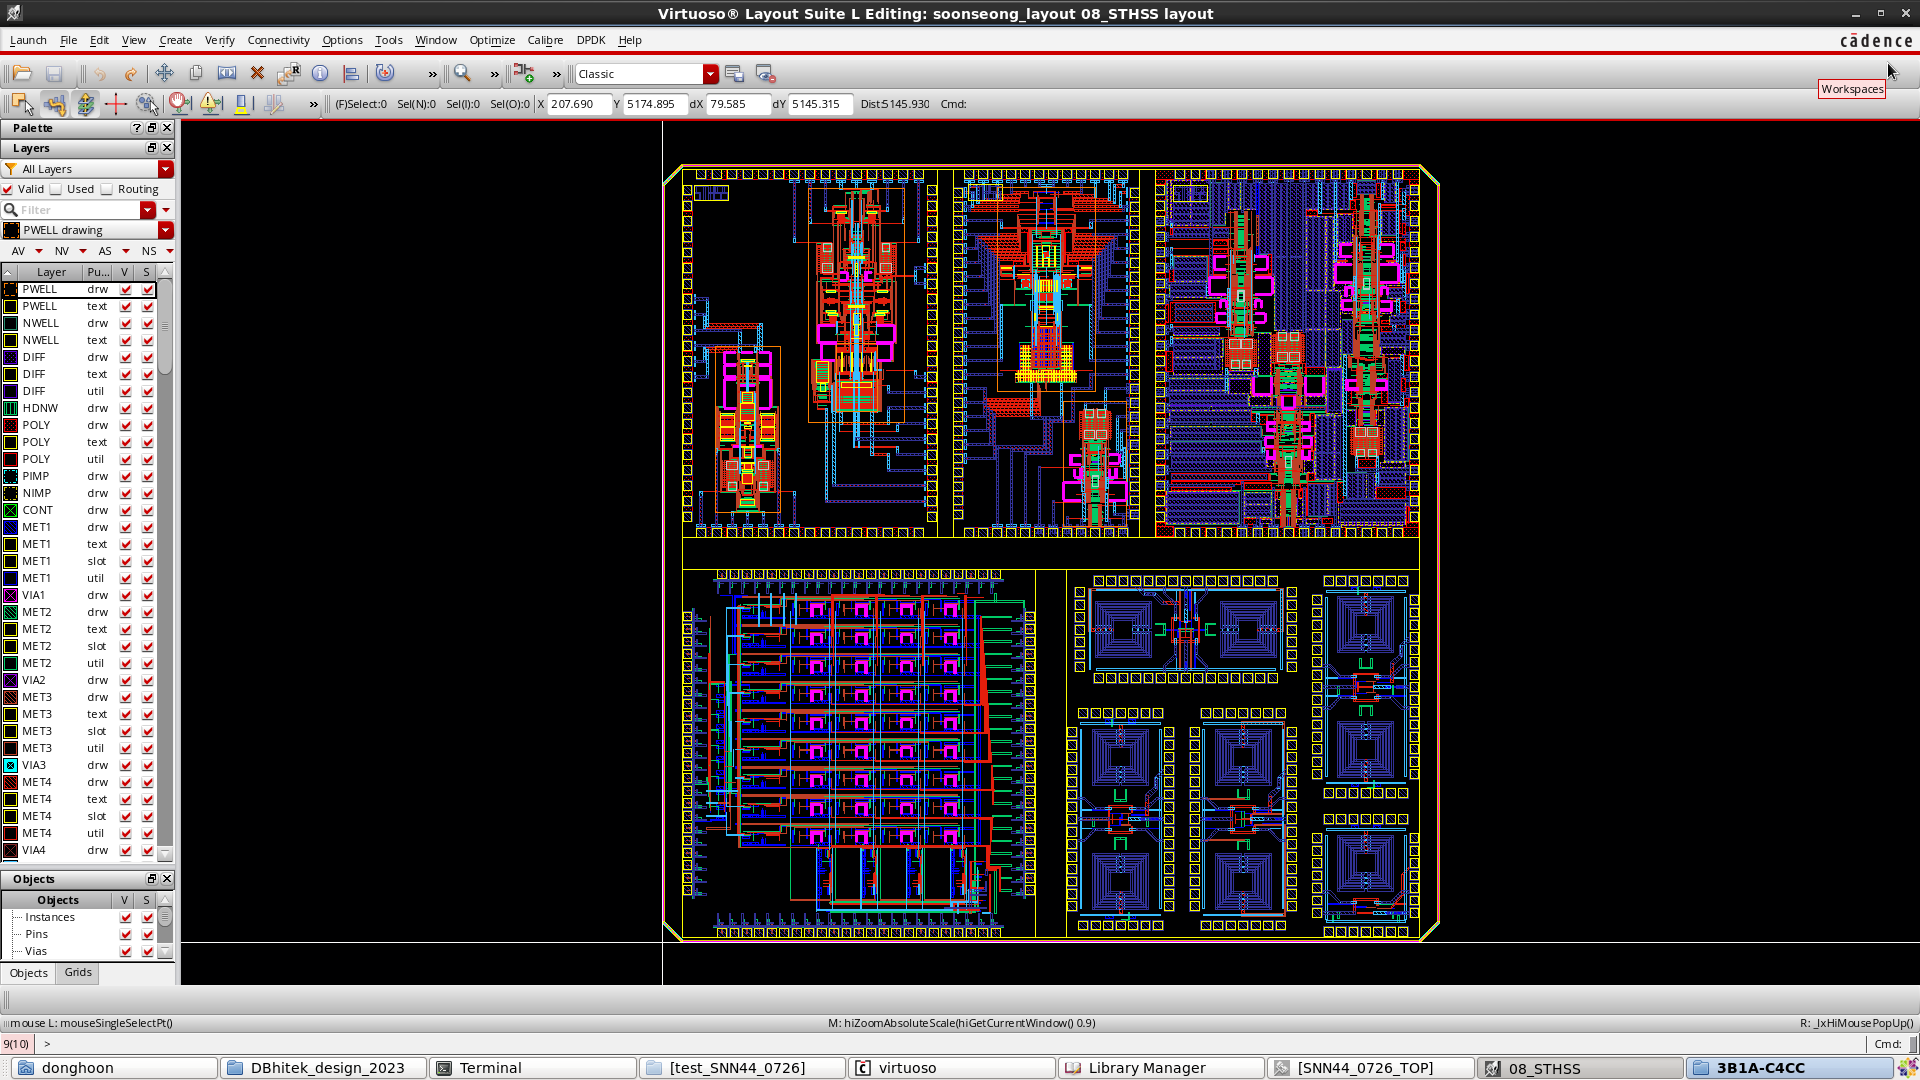Click the red hand DRD enforce icon
The height and width of the screenshot is (1080, 1920).
click(x=180, y=104)
